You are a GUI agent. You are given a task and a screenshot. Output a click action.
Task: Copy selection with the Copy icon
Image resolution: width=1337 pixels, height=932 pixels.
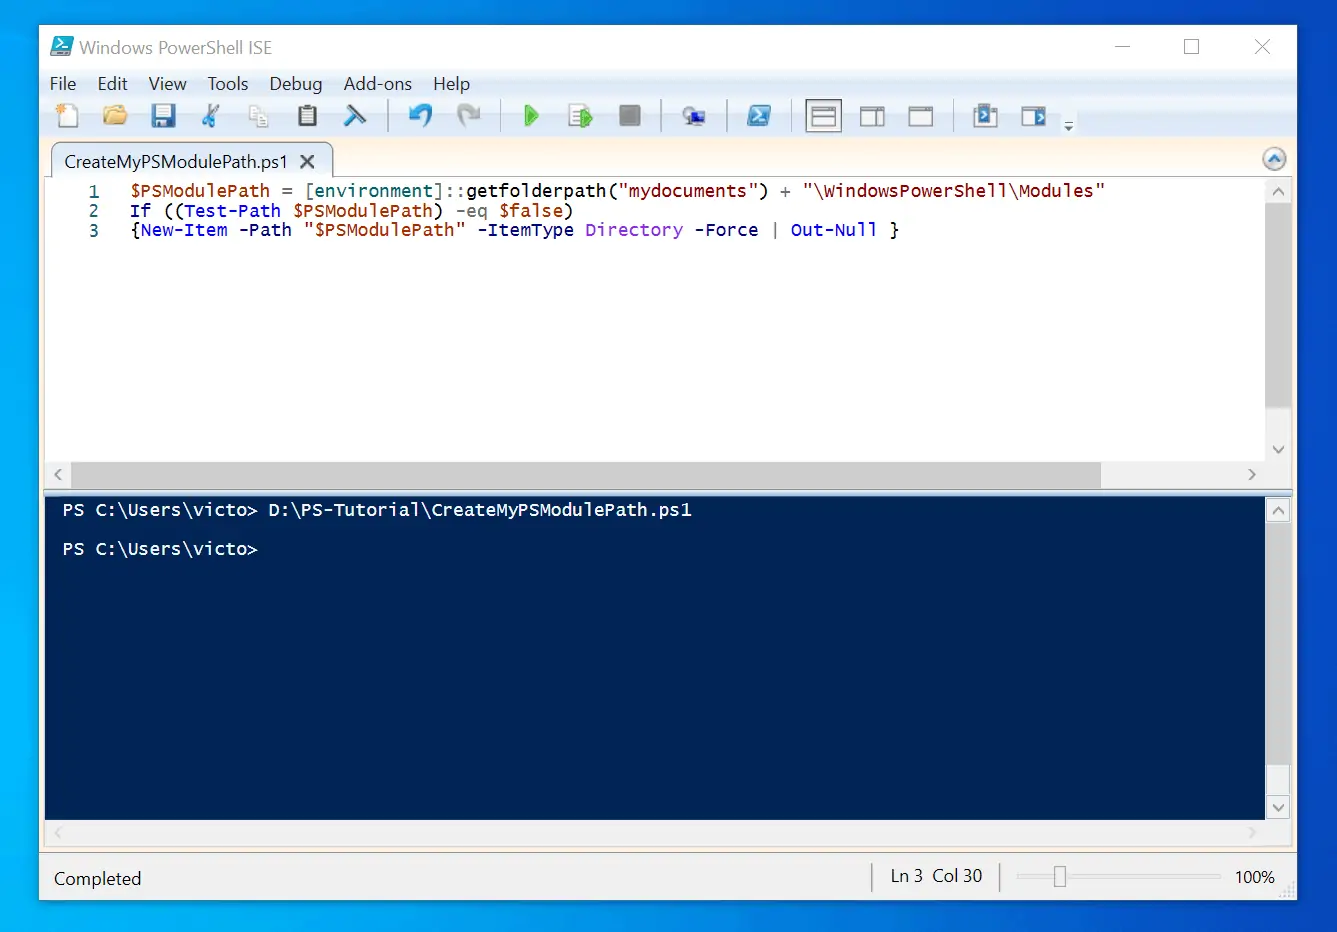click(x=259, y=116)
